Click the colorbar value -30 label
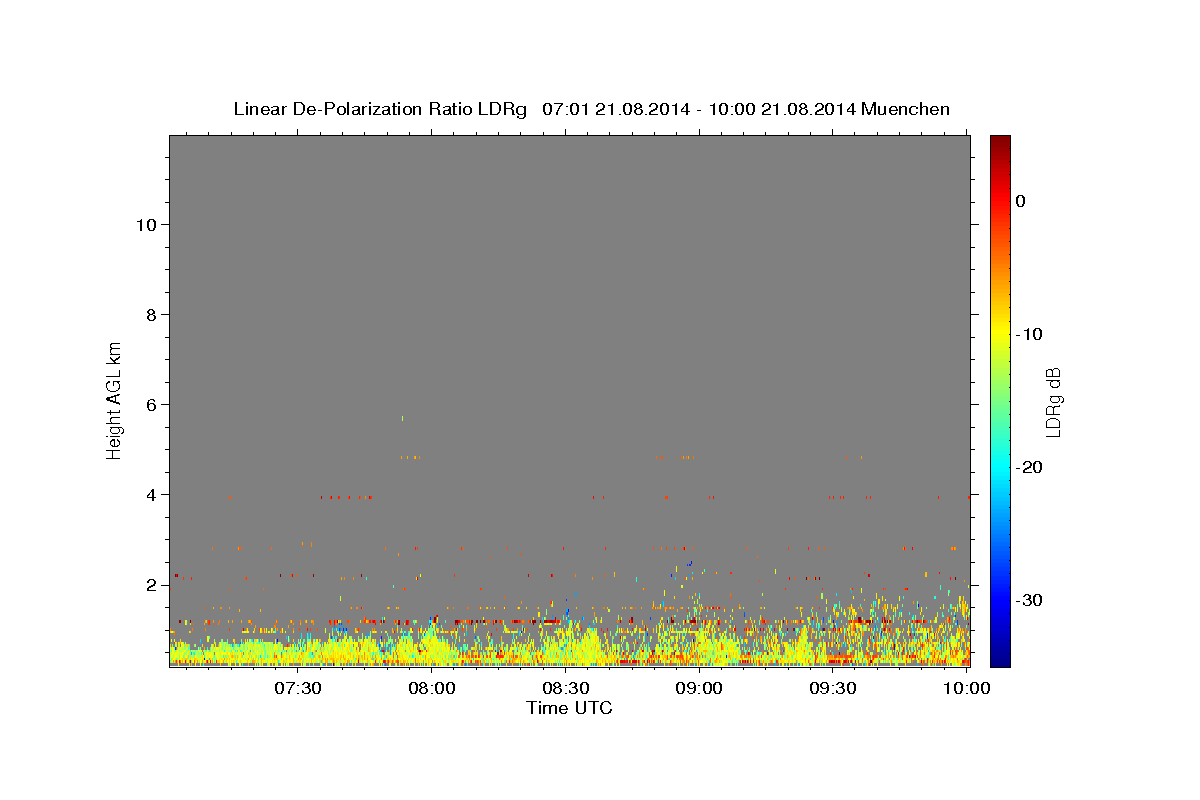Image resolution: width=1200 pixels, height=800 pixels. [x=1029, y=600]
